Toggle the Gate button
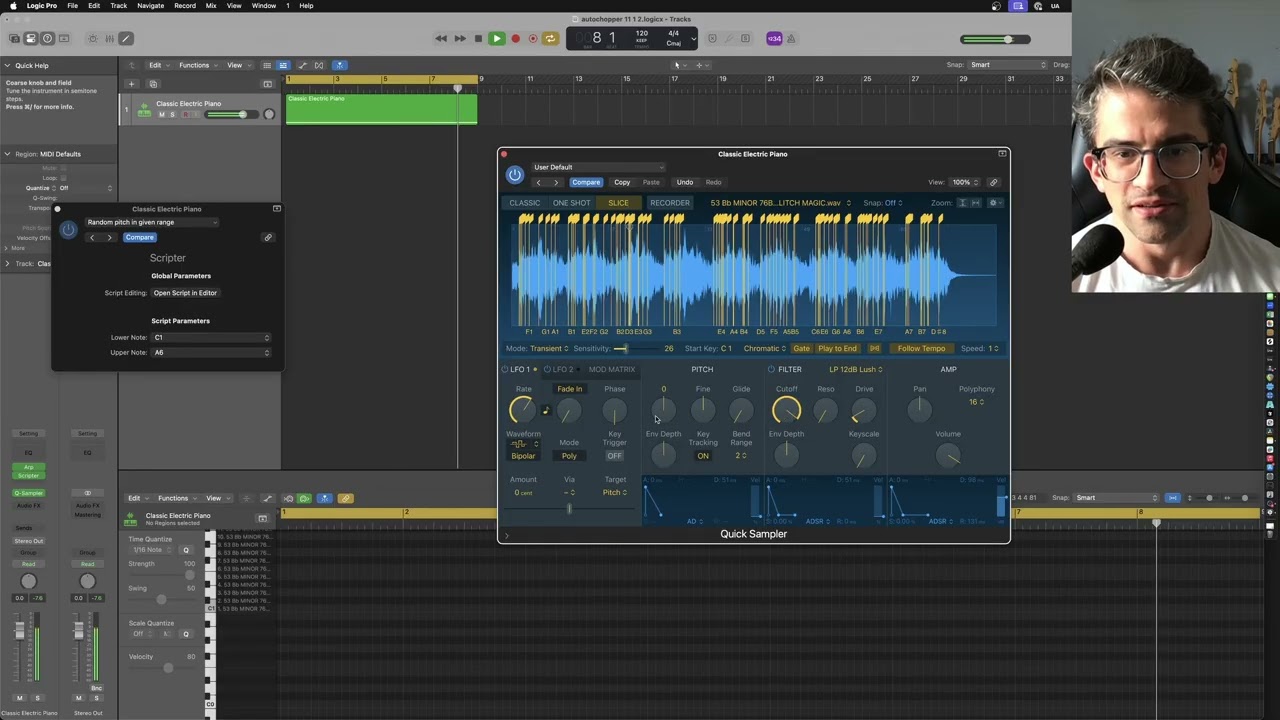This screenshot has width=1280, height=720. [801, 348]
